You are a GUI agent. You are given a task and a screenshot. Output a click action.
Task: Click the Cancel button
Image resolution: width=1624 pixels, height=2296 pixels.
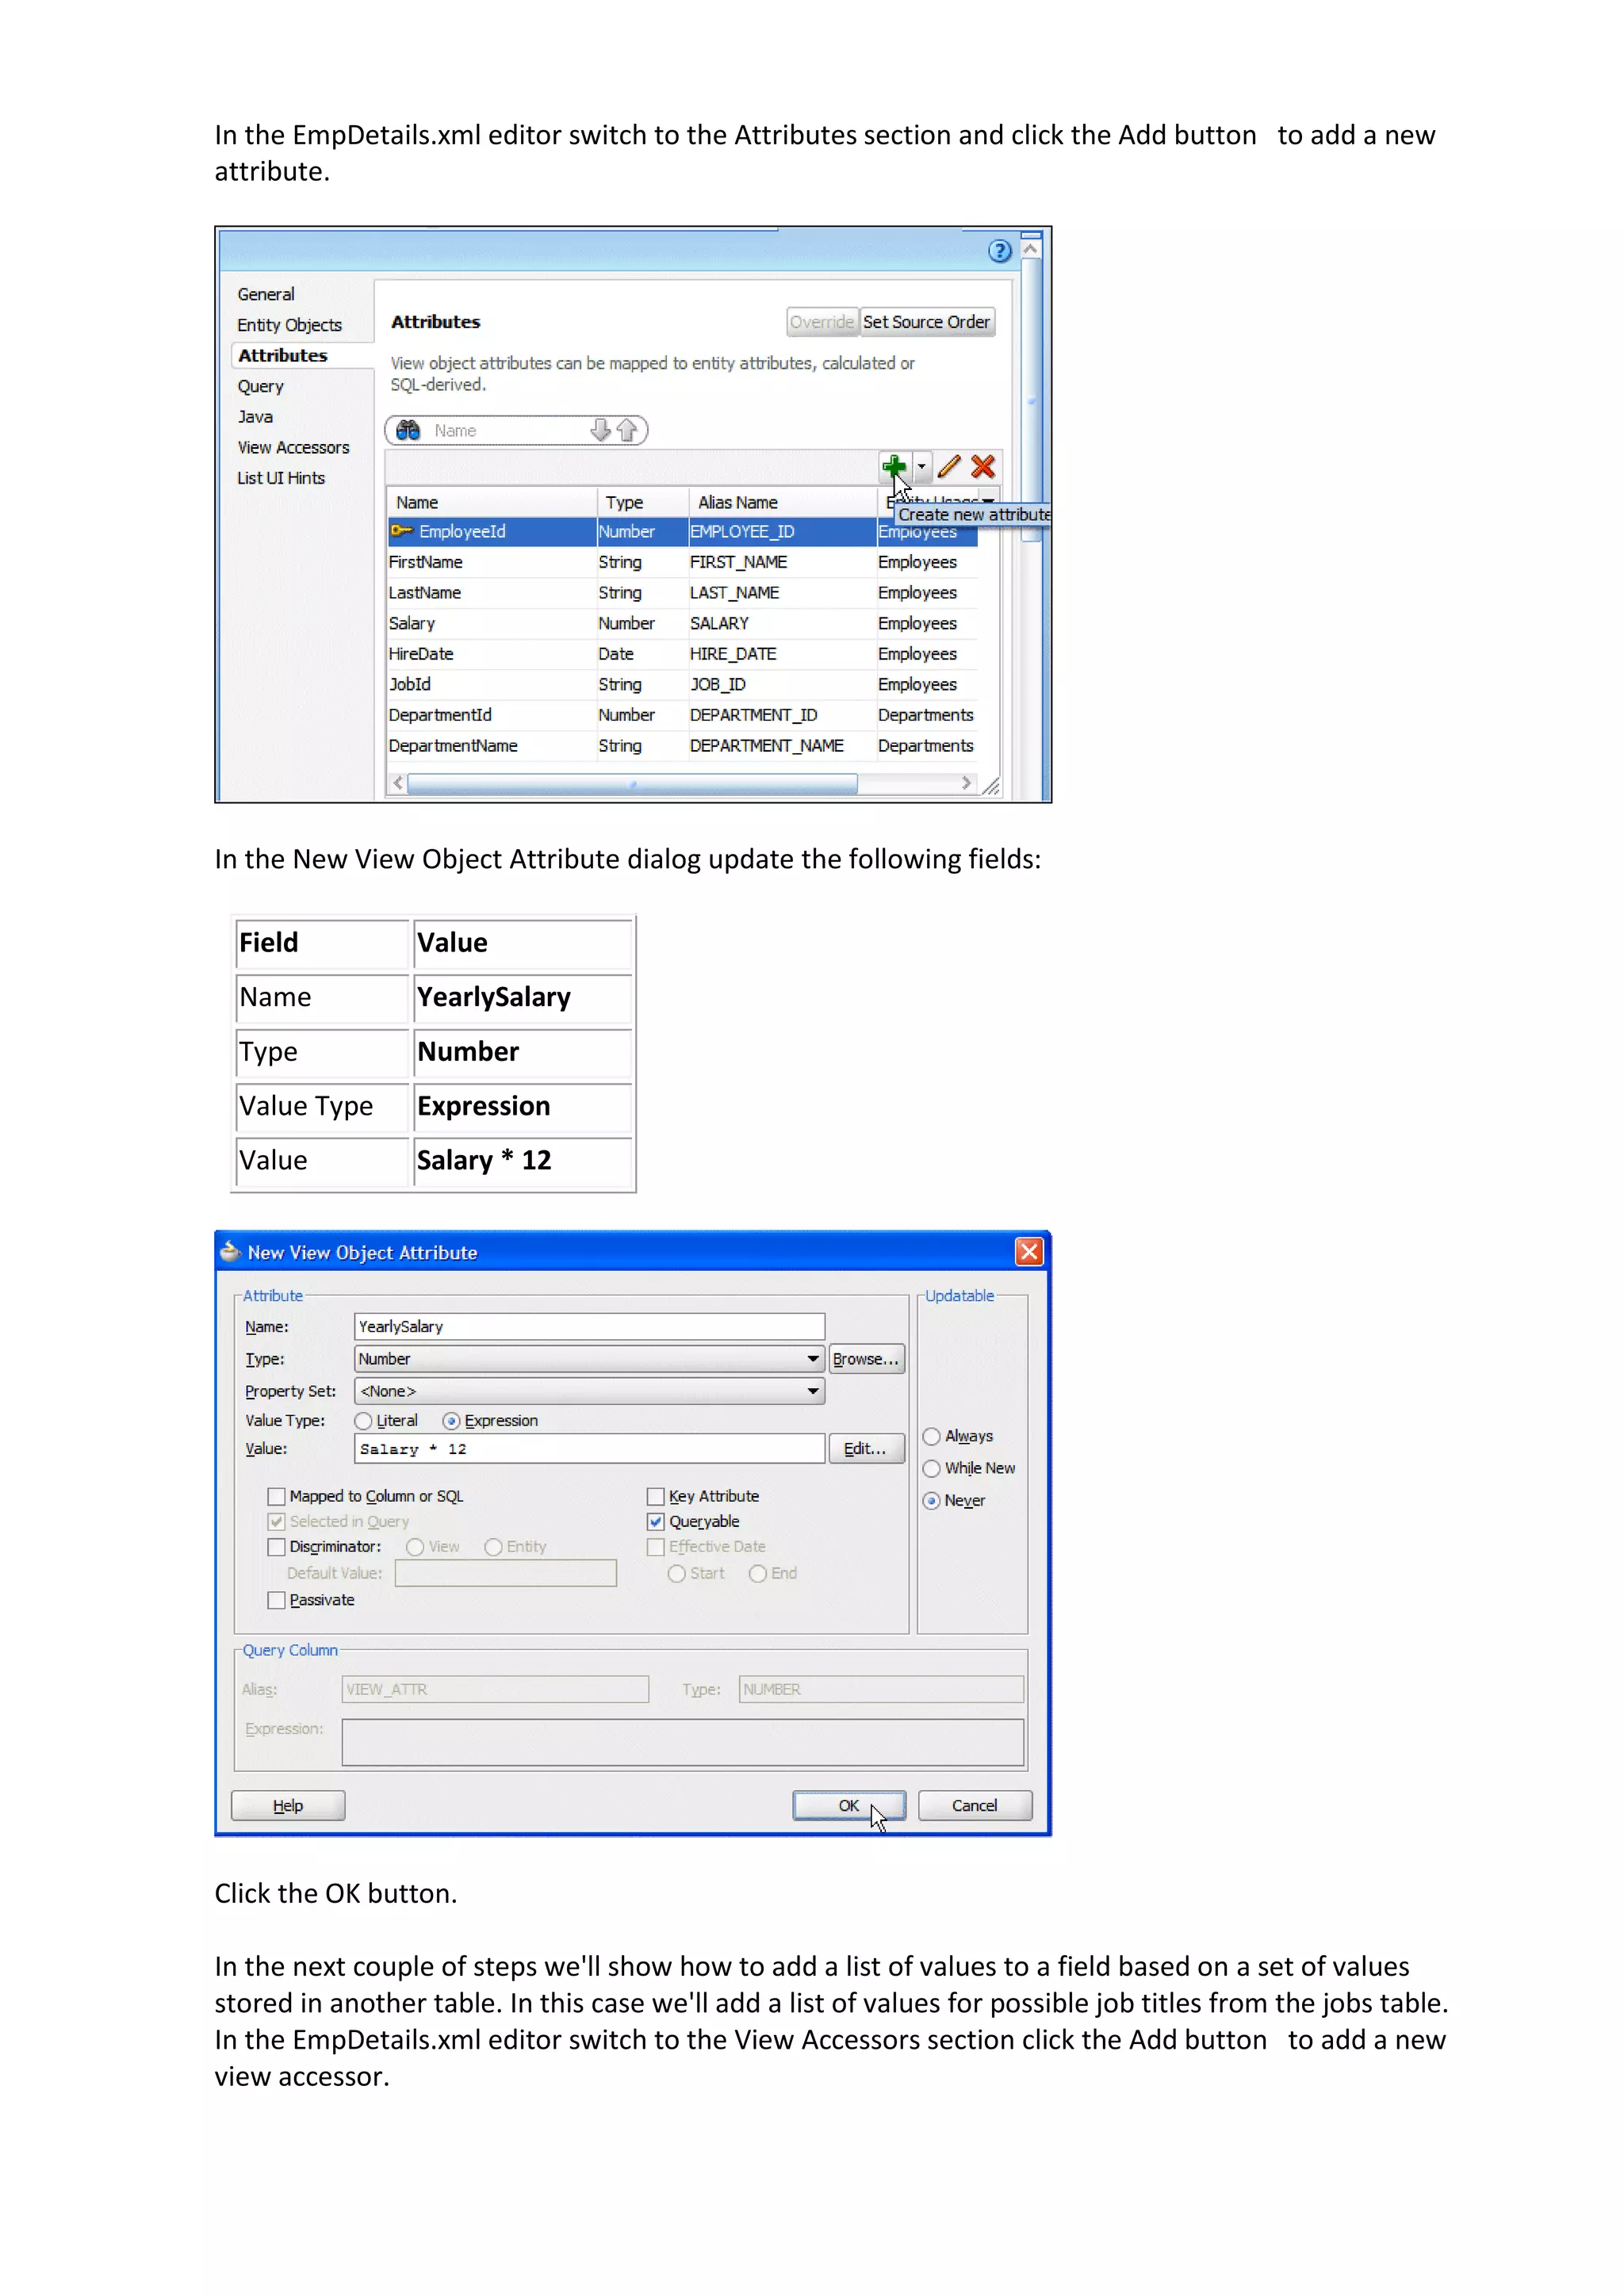(x=975, y=1806)
